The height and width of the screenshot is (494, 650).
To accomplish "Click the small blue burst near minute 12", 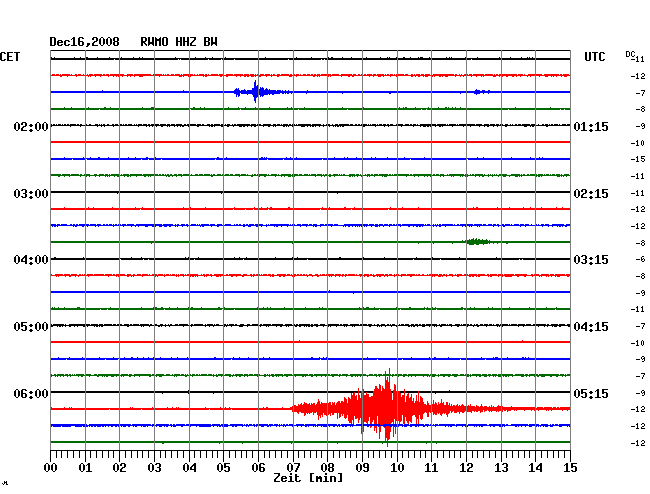I will click(x=481, y=92).
